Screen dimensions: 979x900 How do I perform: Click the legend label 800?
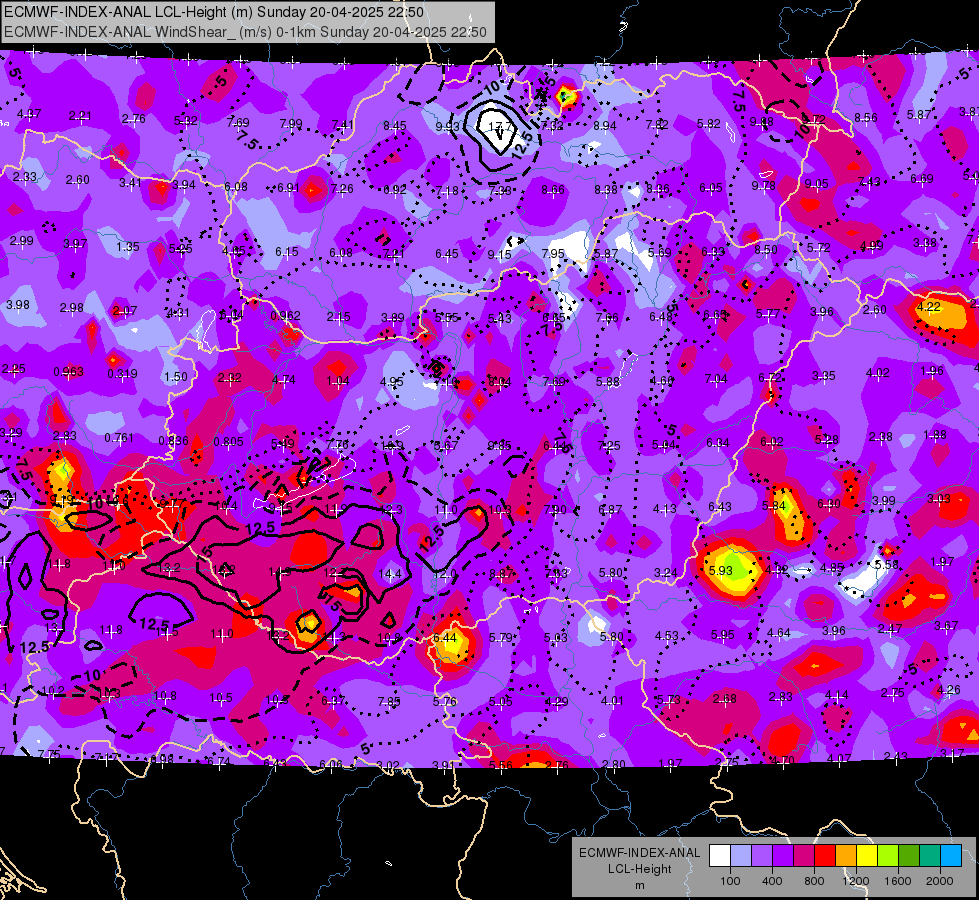click(814, 881)
